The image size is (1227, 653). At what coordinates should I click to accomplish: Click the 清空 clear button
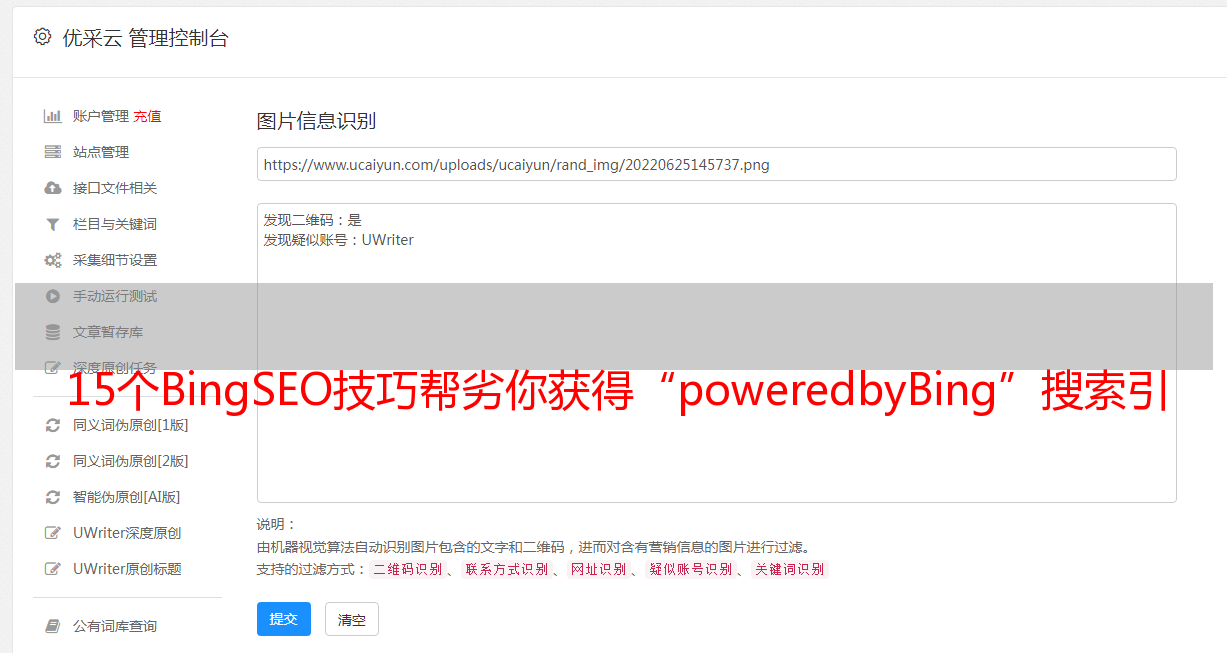[352, 619]
